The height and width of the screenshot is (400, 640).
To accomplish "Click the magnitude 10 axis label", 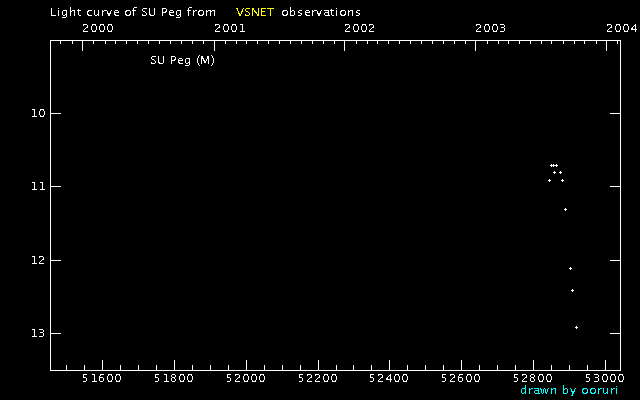I will coord(38,113).
